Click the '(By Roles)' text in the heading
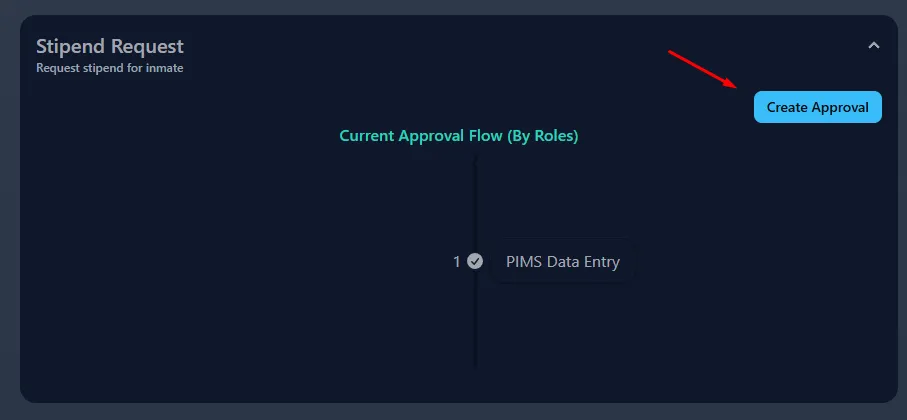 pos(543,136)
